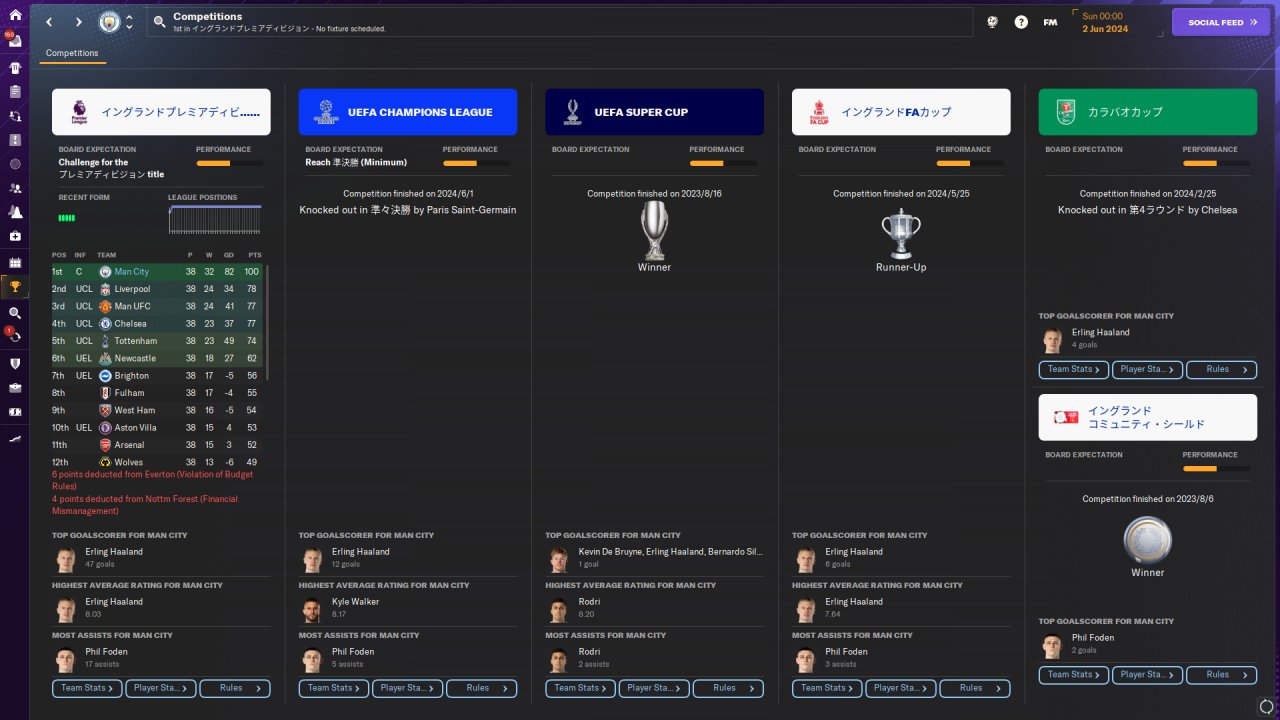Open the カラバオカップ header
Image resolution: width=1280 pixels, height=720 pixels.
pos(1148,112)
